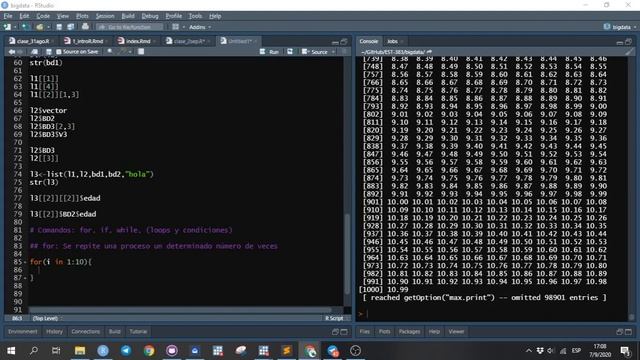Open the Addins dropdown
Image resolution: width=640 pixels, height=360 pixels.
200,27
